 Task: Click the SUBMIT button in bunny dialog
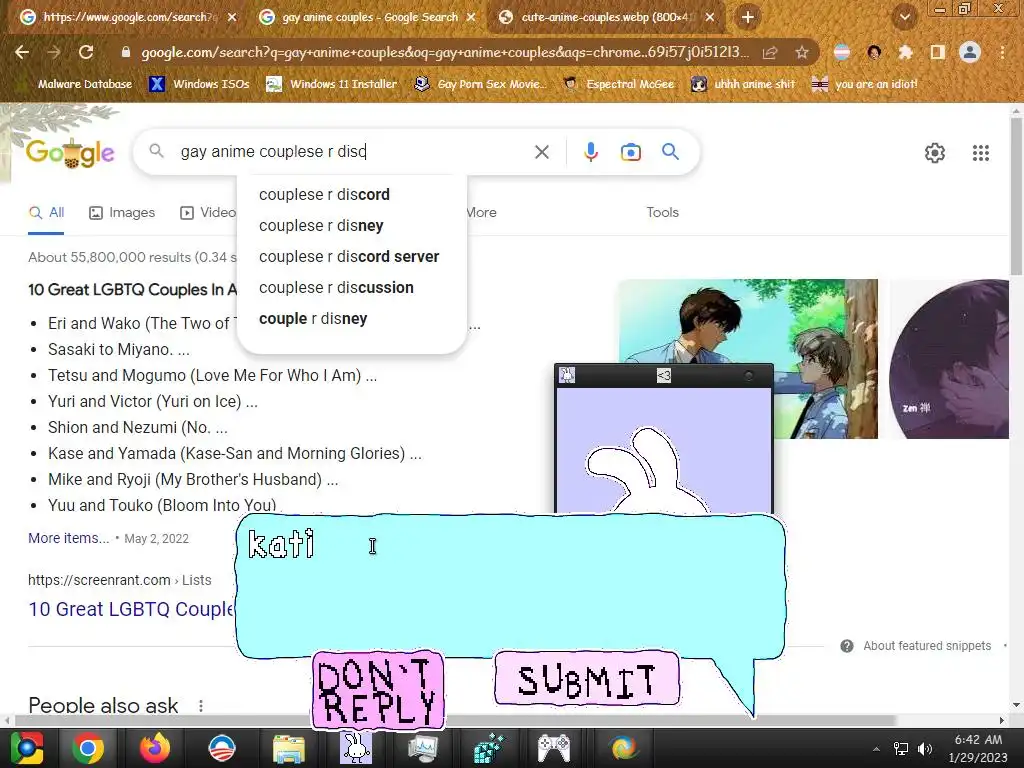pos(586,679)
